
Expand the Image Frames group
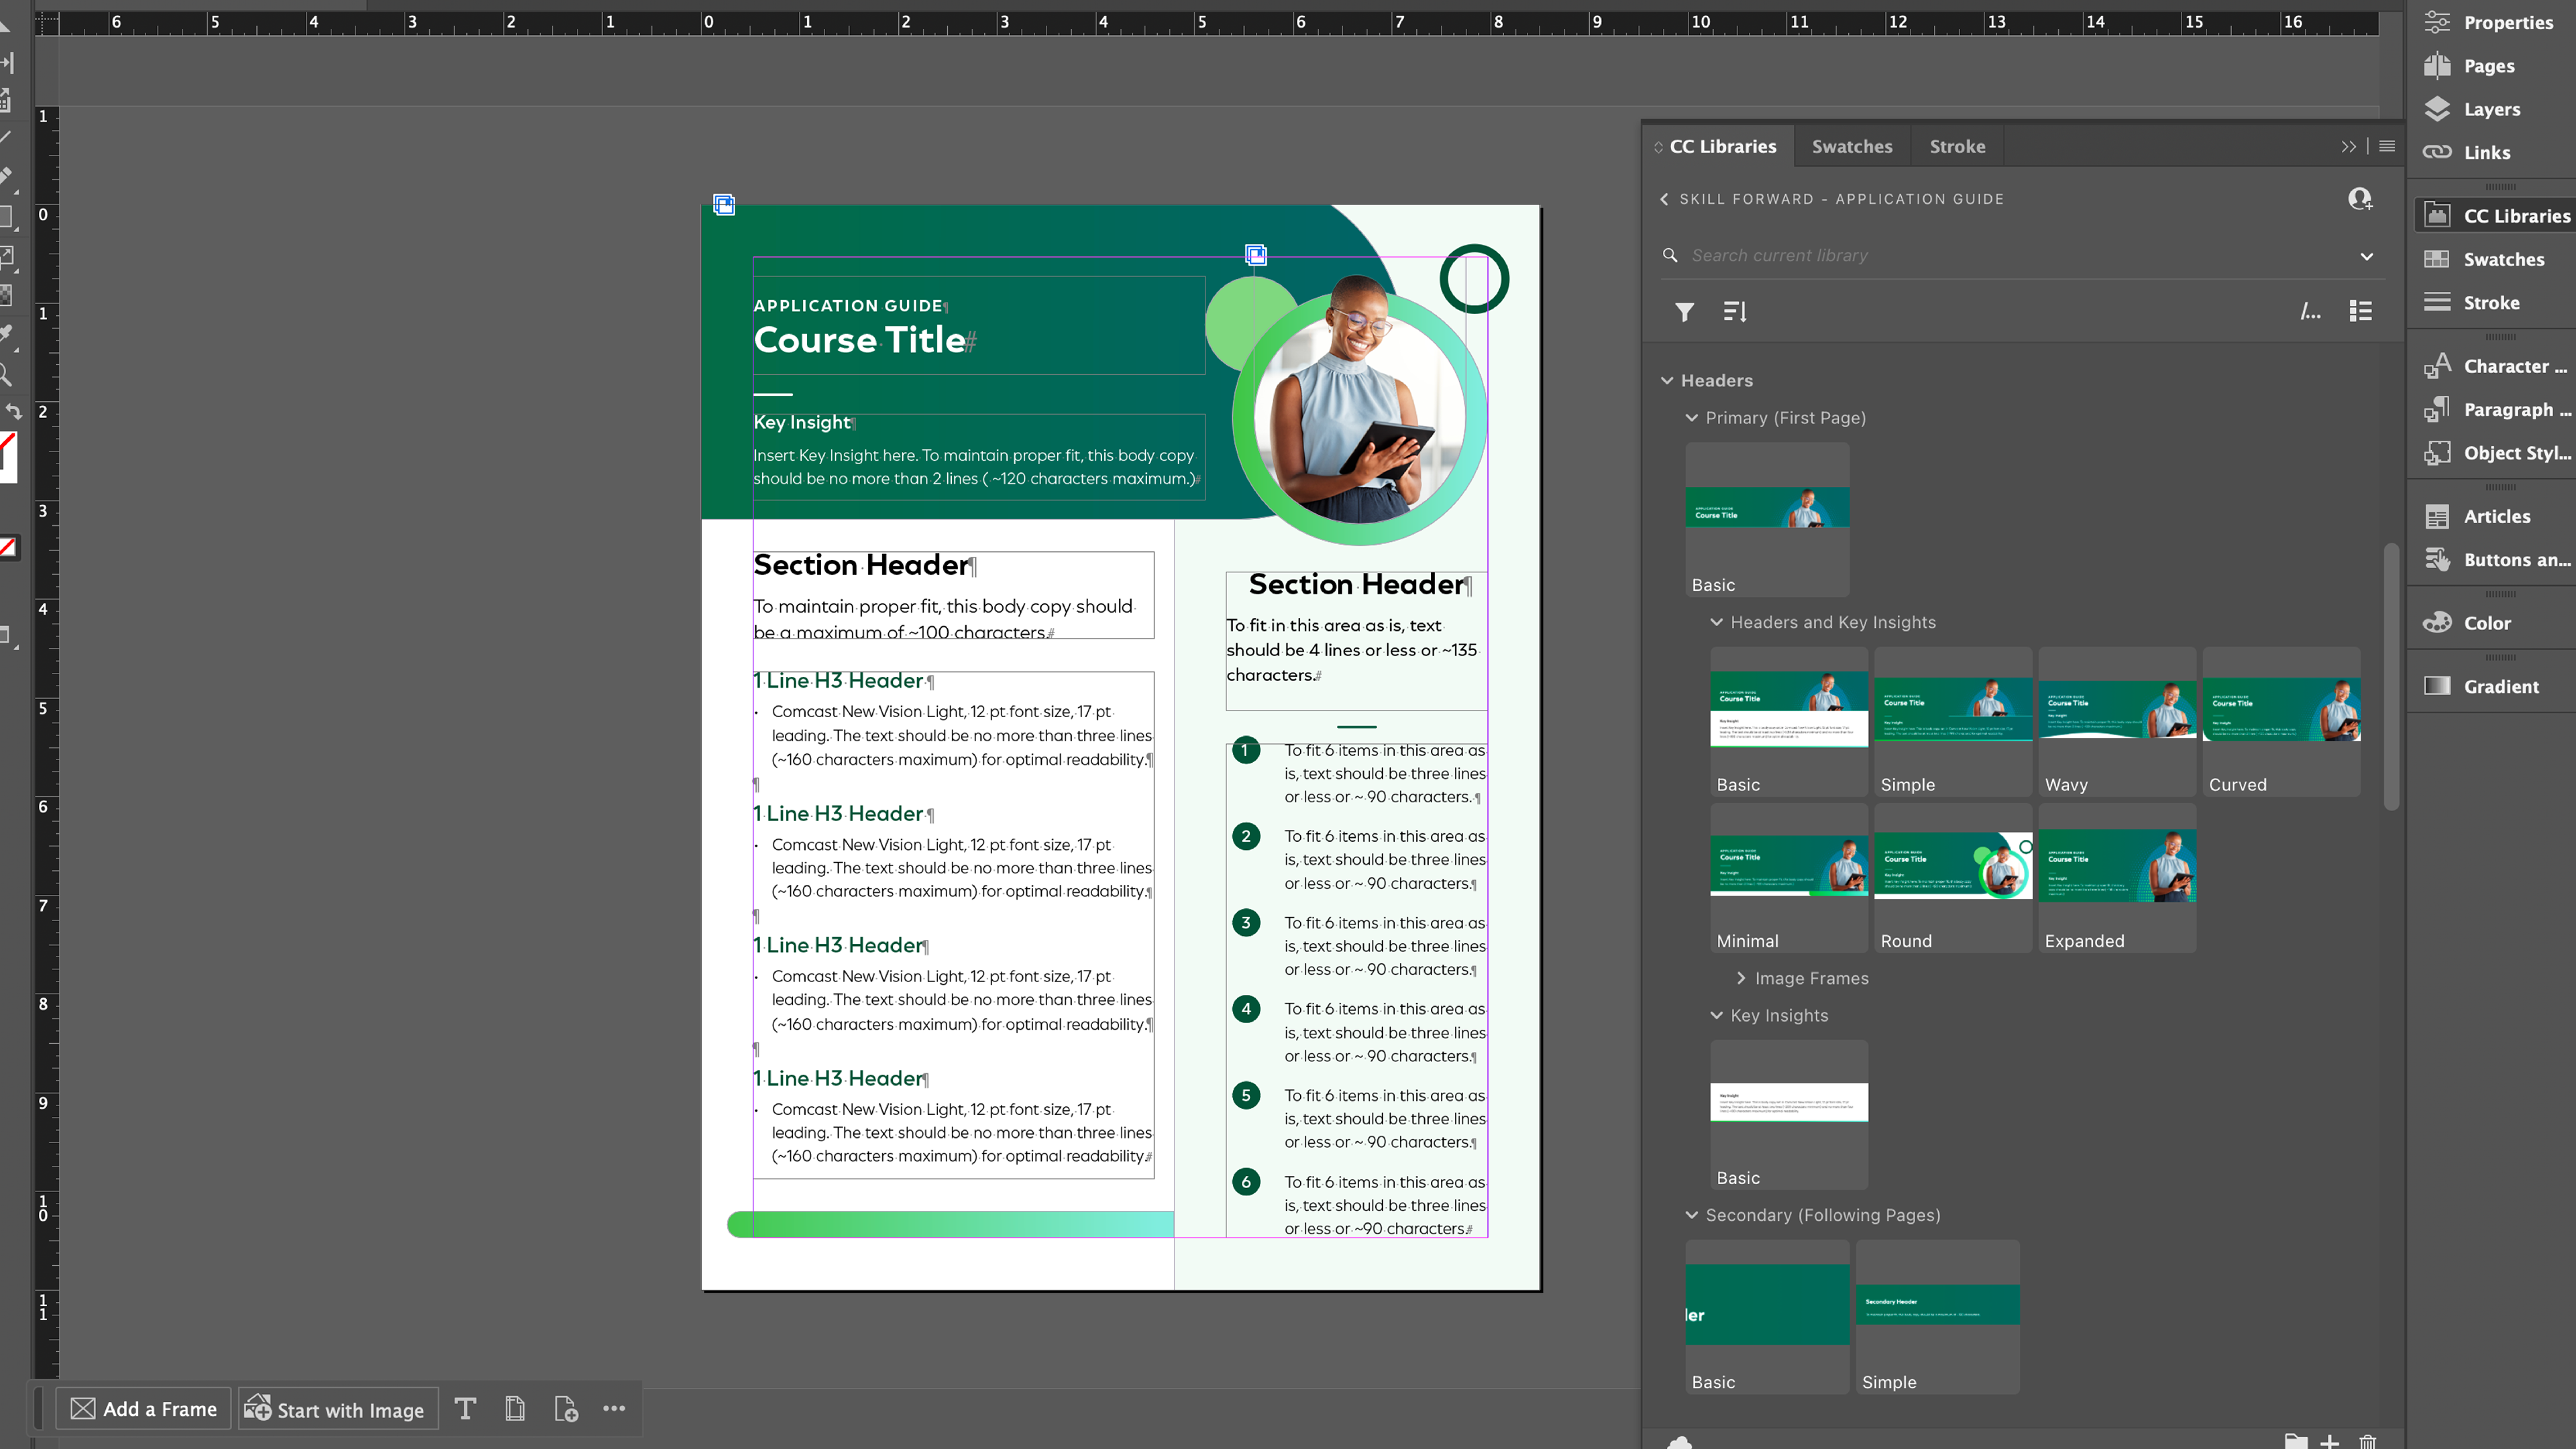tap(1741, 978)
